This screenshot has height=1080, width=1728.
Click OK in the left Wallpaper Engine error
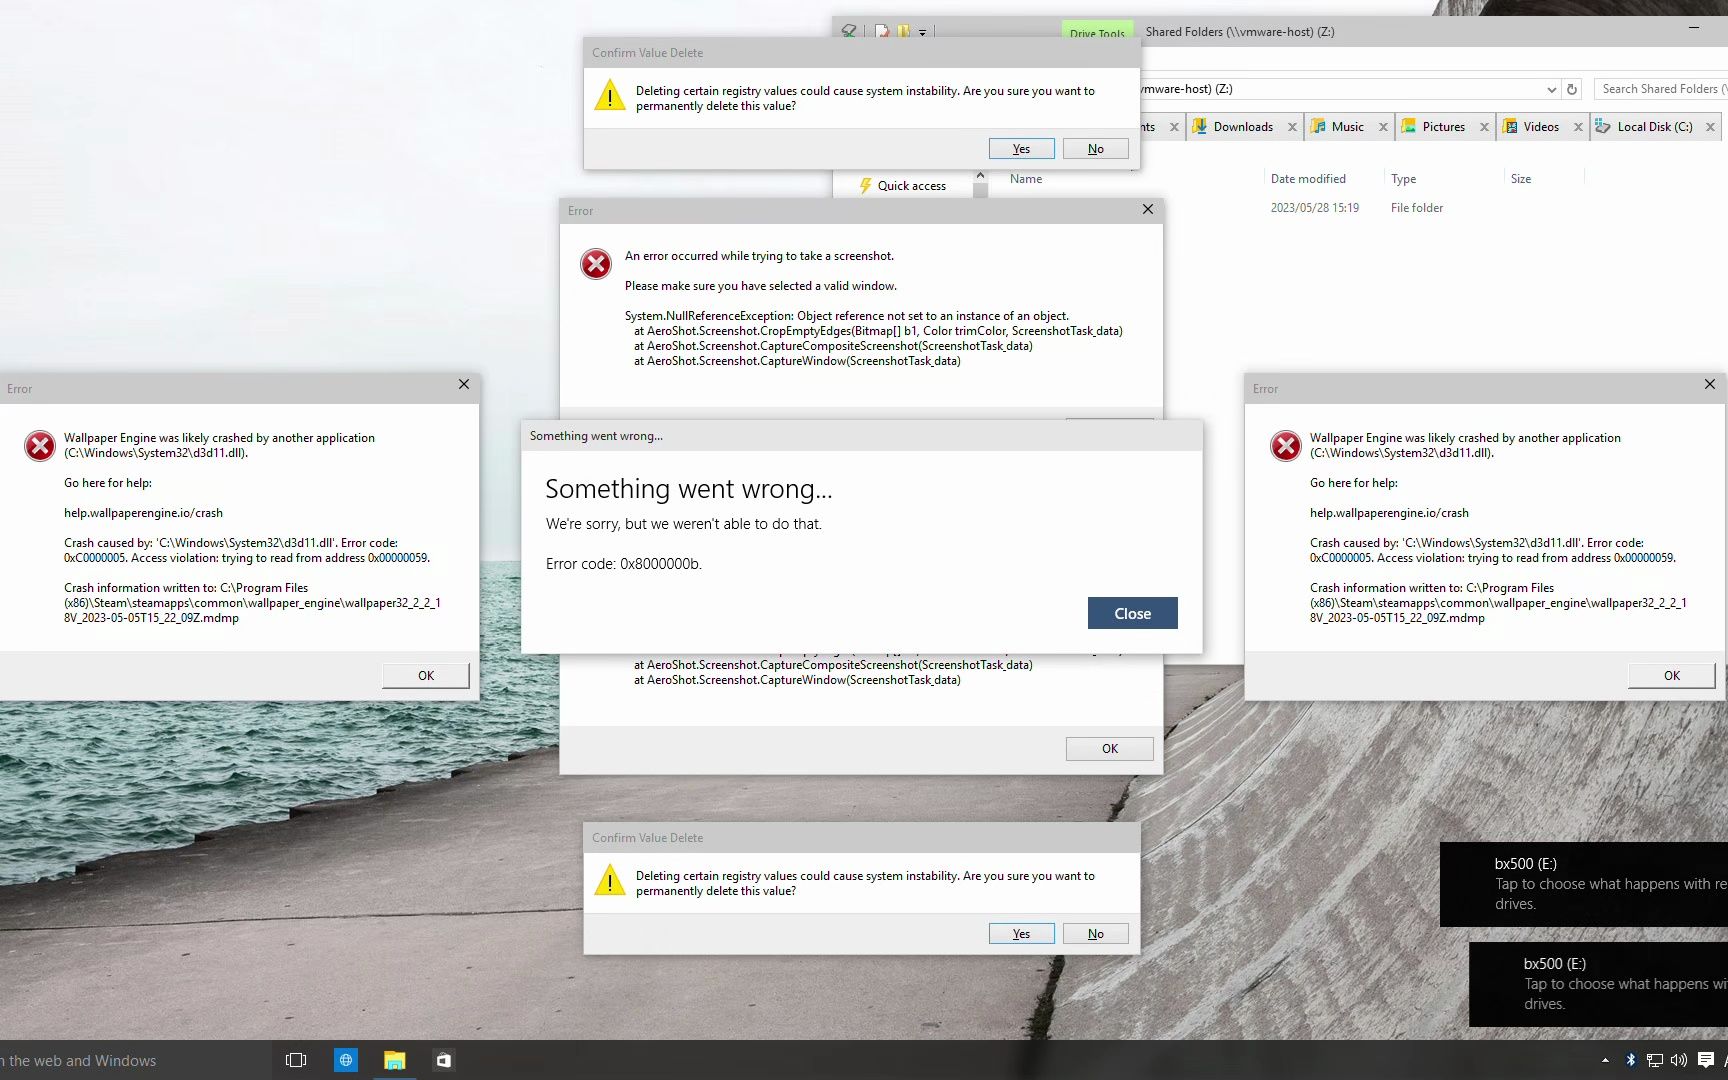[x=426, y=676]
